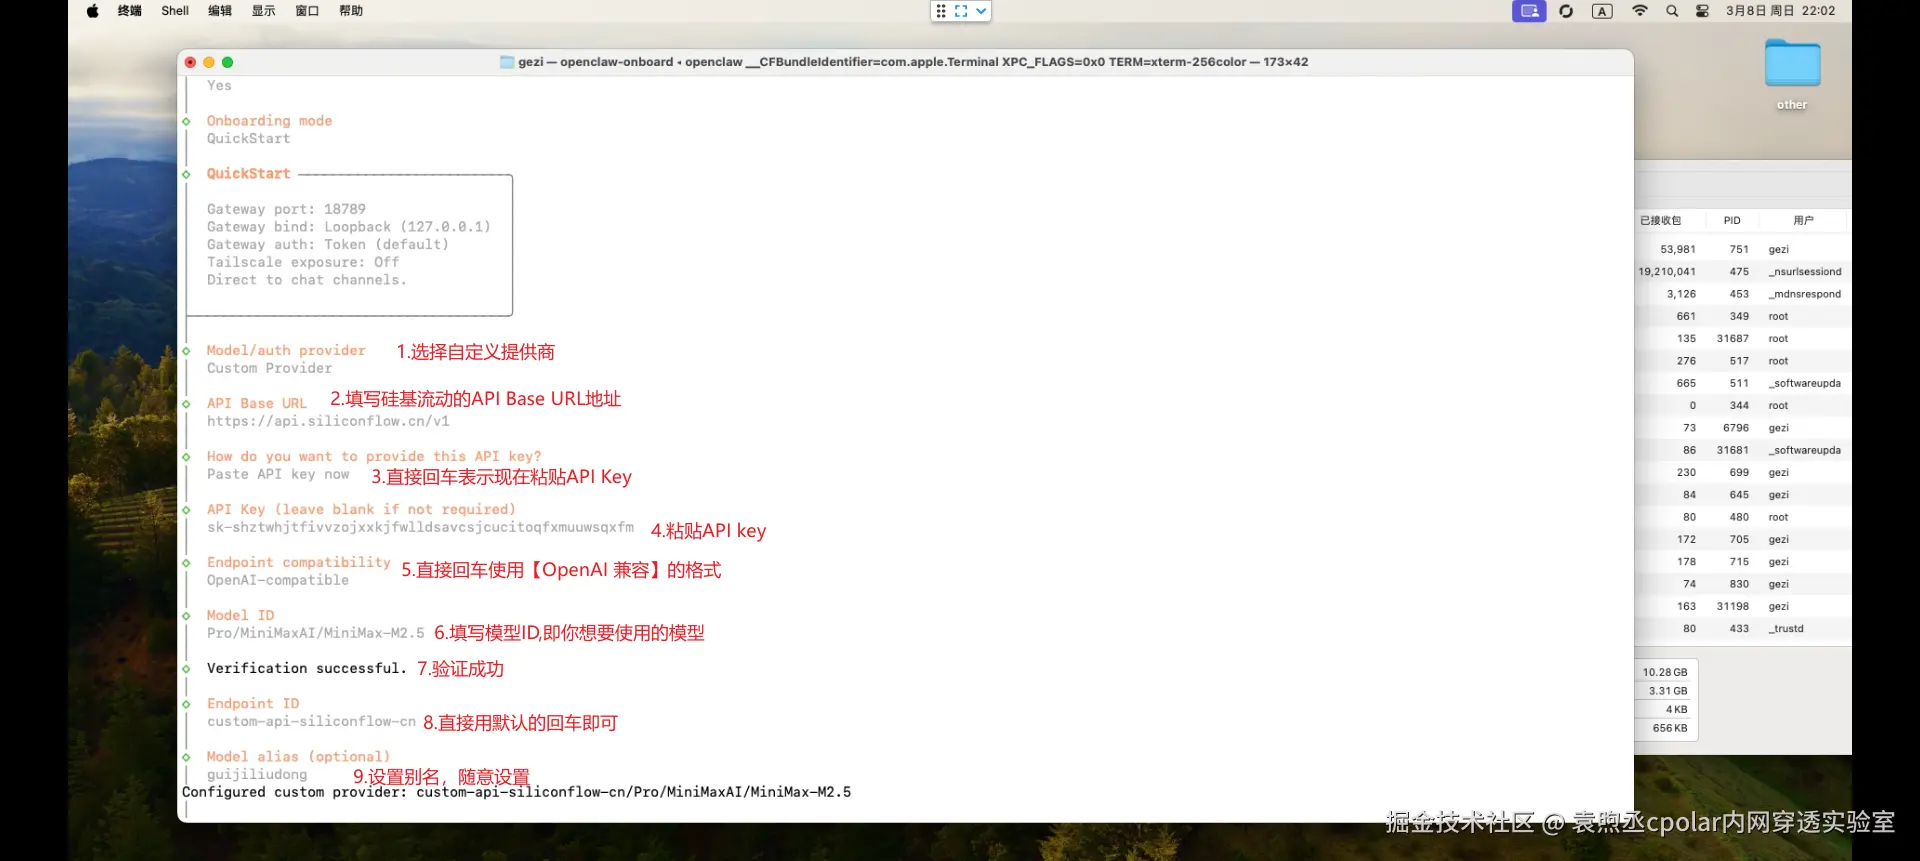The image size is (1920, 861).
Task: Click the fullscreen brackets icon in floating toolbar
Action: (961, 11)
